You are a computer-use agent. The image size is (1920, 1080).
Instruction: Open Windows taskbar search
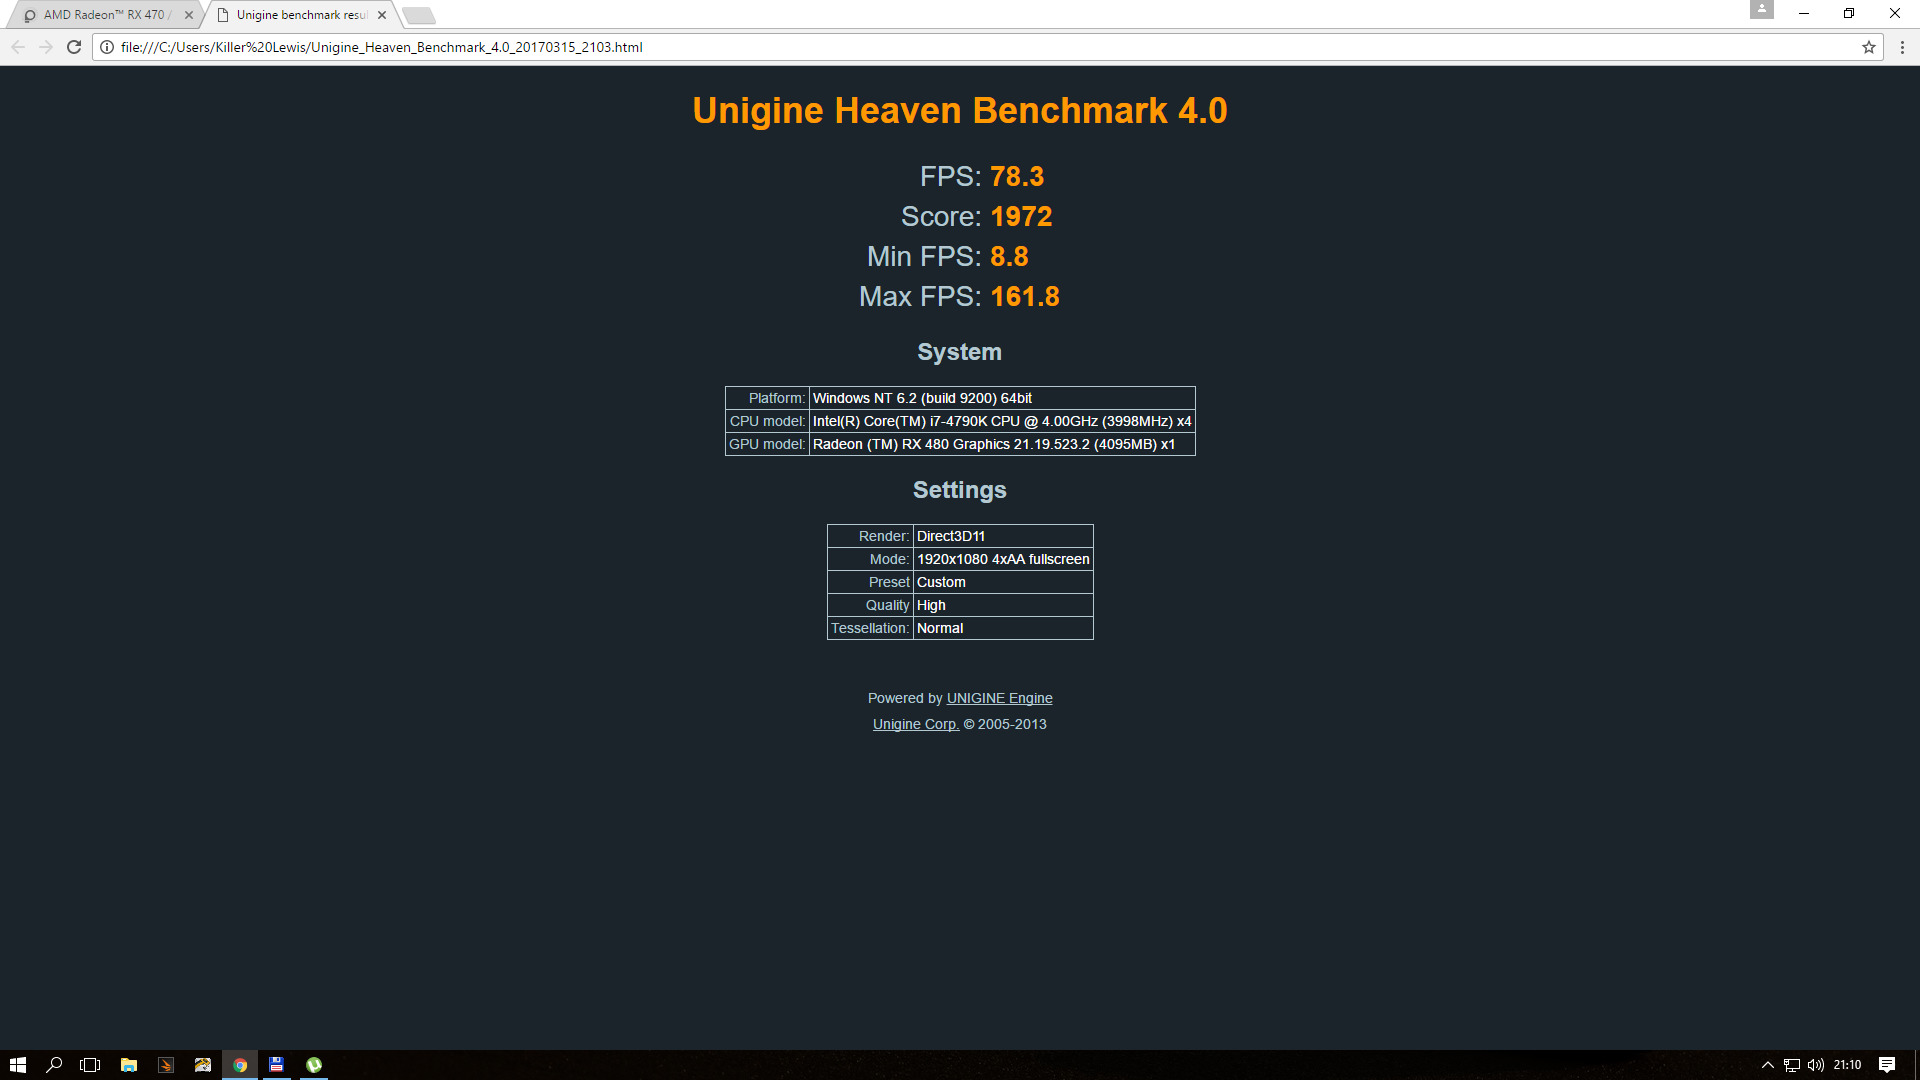[55, 1065]
